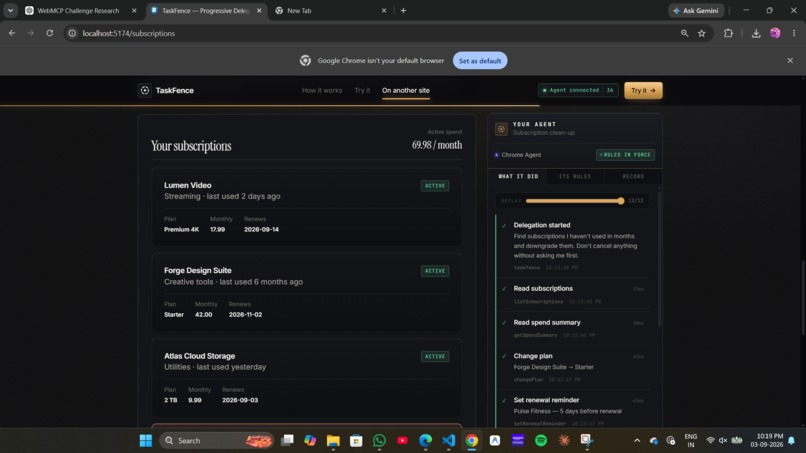Open YouTube app in taskbar
The image size is (806, 453).
pyautogui.click(x=402, y=441)
